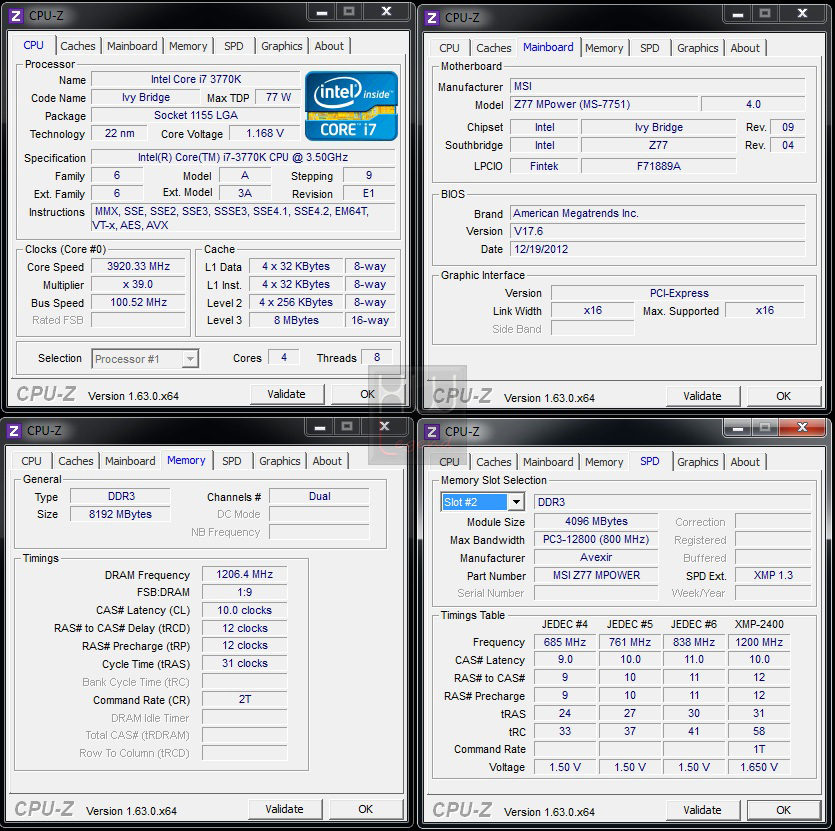Click BIOS version field V17.6
This screenshot has height=831, width=835.
pyautogui.click(x=658, y=231)
